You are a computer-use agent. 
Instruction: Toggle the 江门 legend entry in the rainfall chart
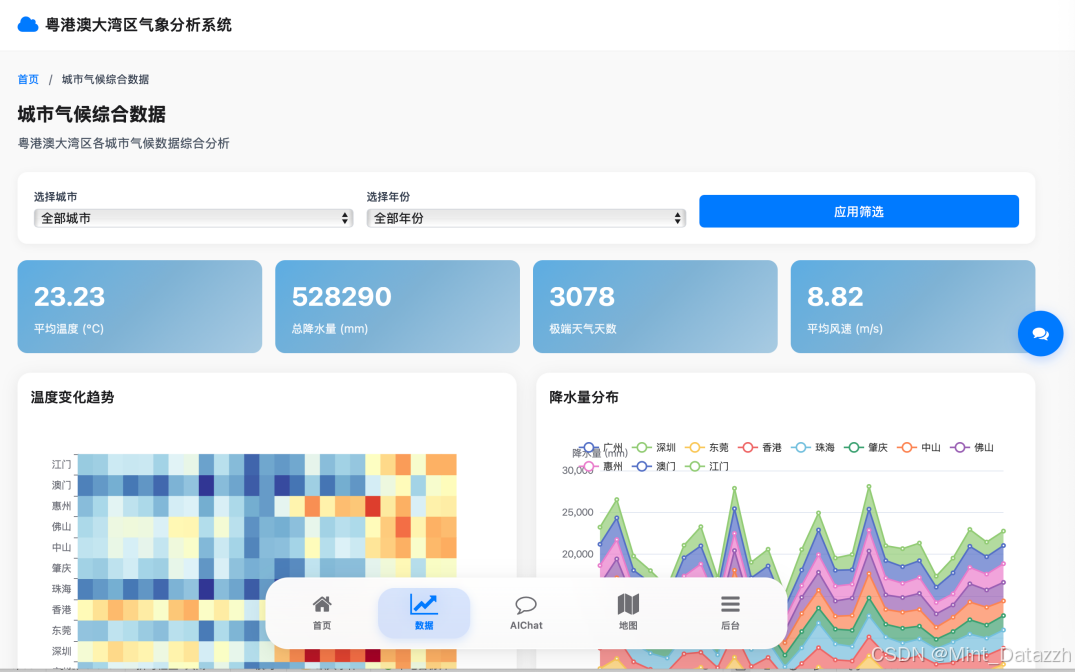tap(706, 466)
